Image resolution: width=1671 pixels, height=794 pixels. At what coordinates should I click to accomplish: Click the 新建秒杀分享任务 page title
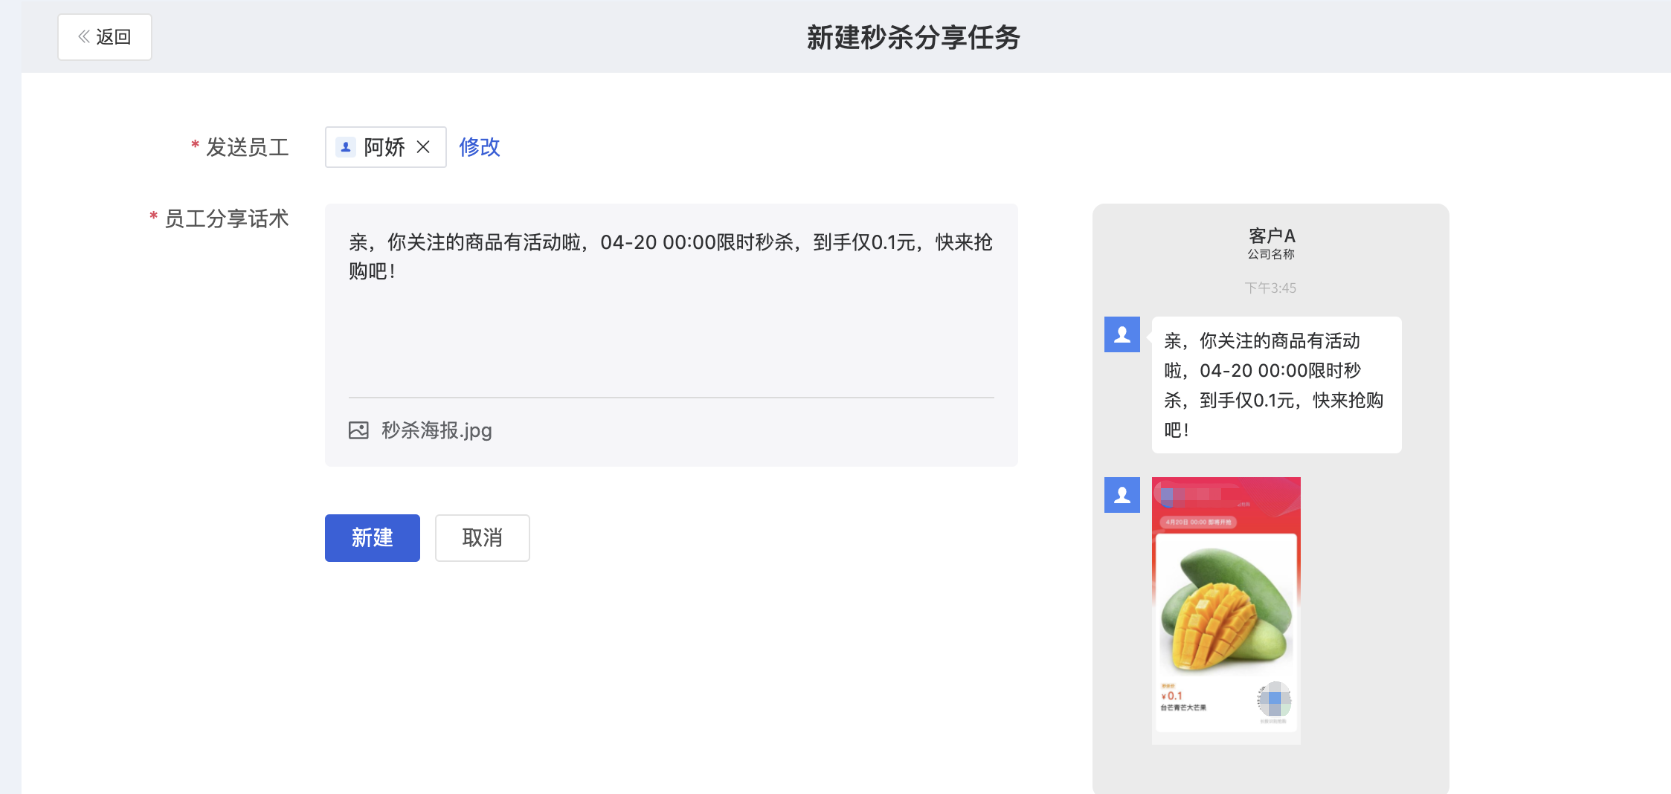click(x=913, y=38)
